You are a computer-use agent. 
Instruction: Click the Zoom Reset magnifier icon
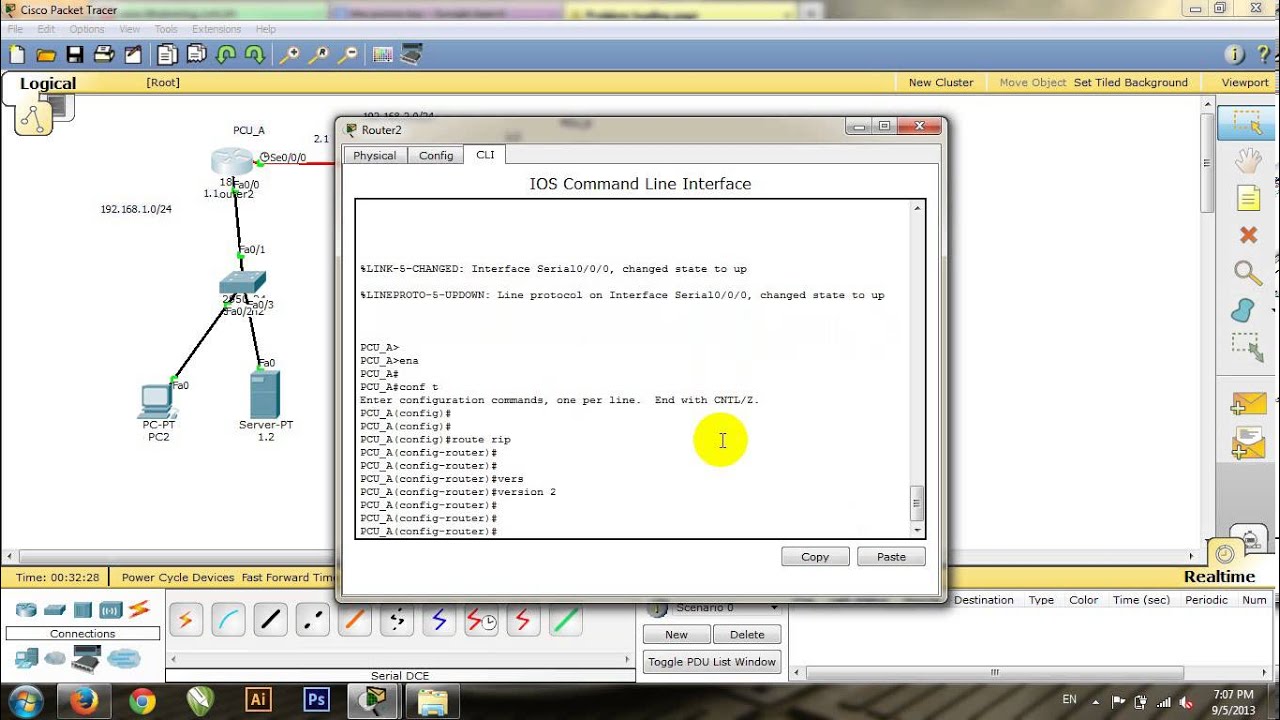[319, 55]
